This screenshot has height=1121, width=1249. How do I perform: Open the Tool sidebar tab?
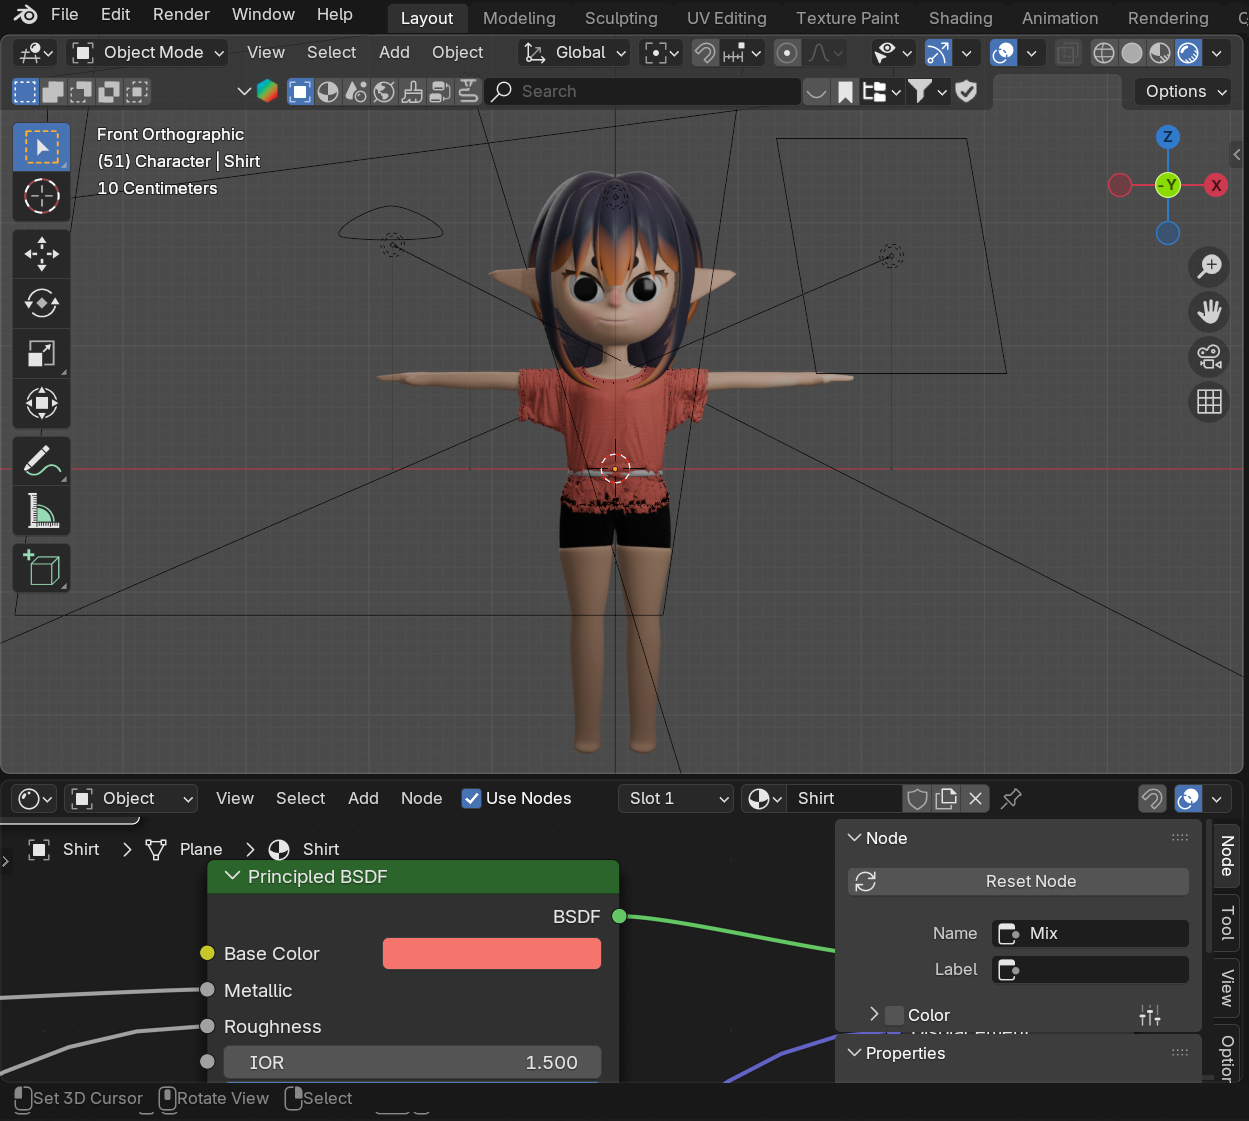tap(1227, 922)
